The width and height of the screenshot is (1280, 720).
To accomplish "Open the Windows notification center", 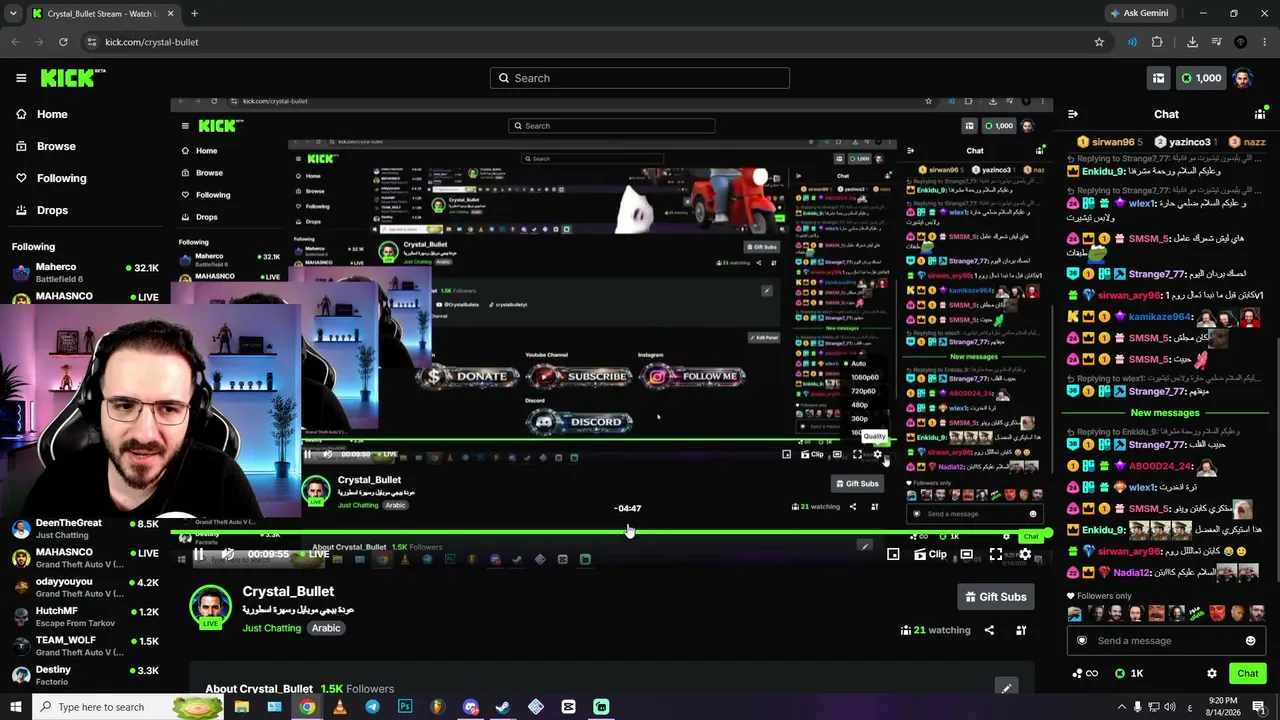I will pyautogui.click(x=1259, y=707).
